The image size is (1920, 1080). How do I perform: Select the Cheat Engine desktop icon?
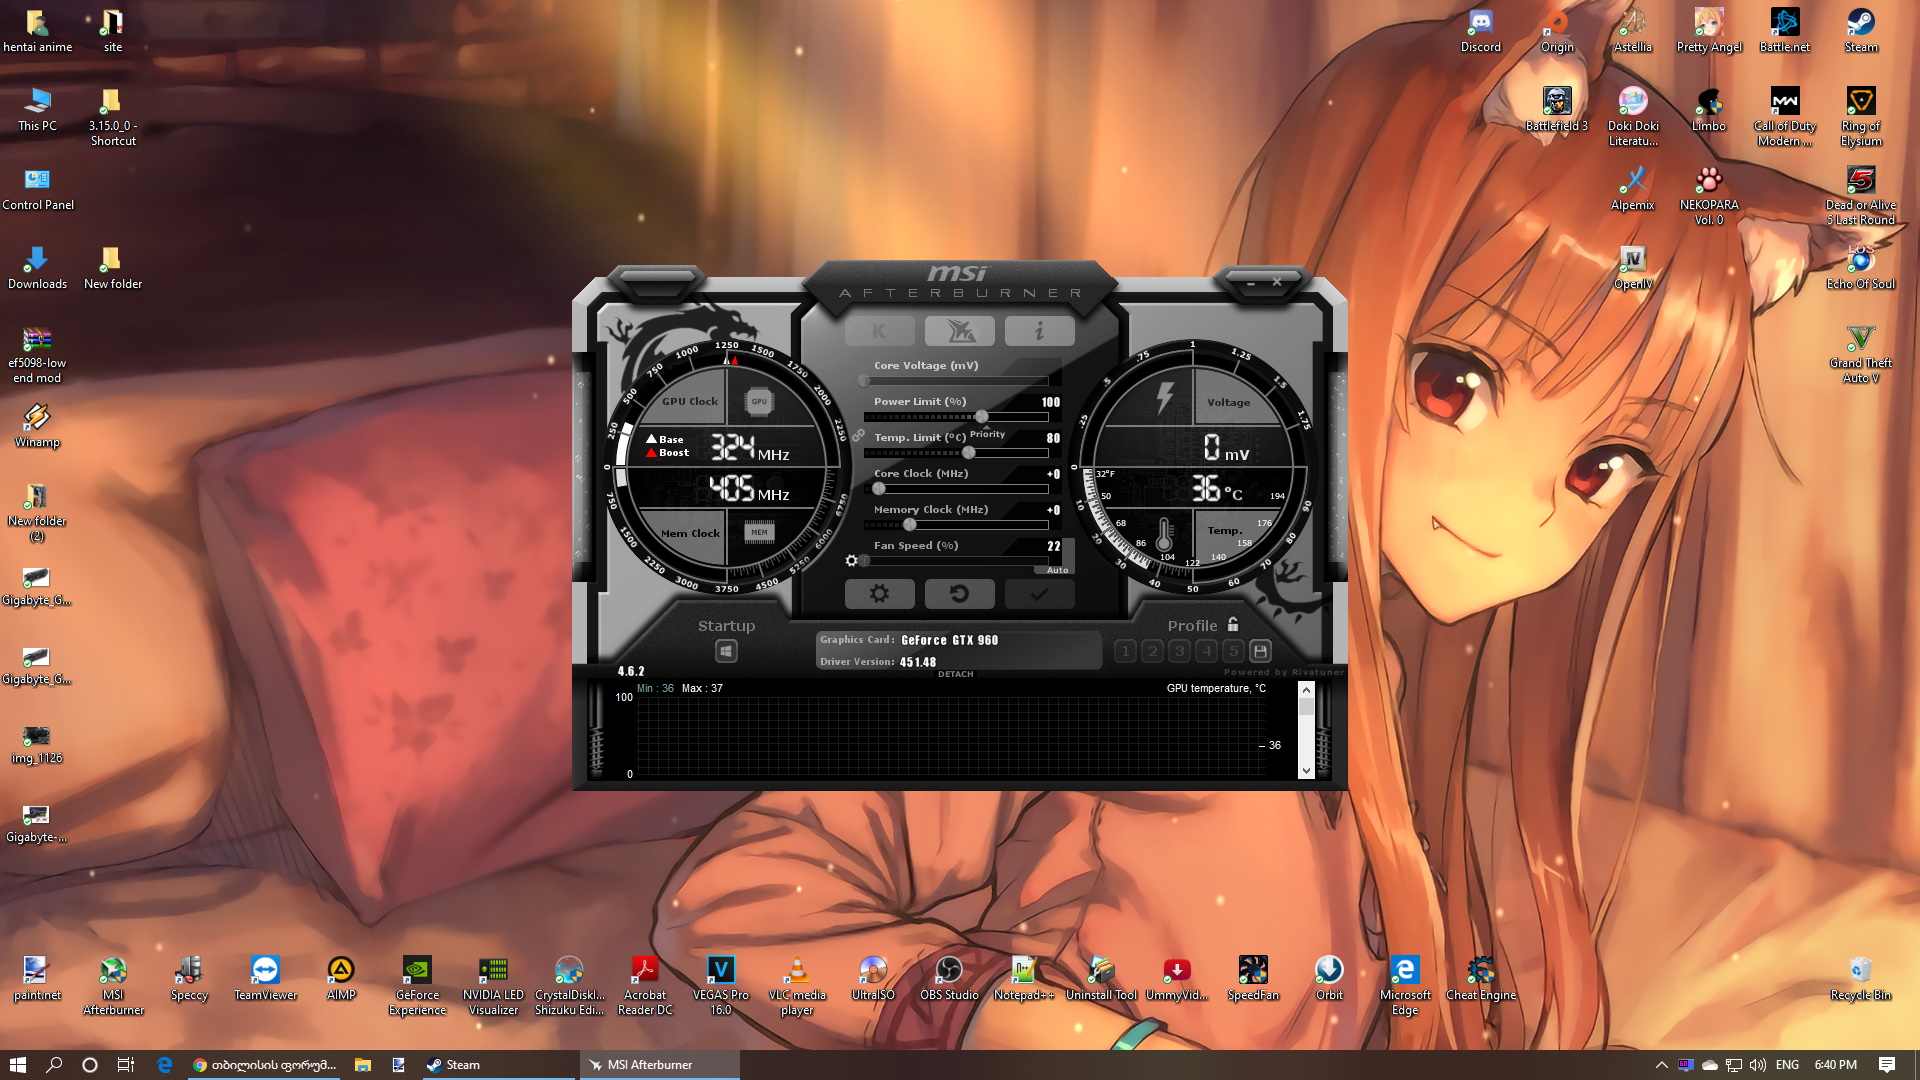tap(1481, 978)
